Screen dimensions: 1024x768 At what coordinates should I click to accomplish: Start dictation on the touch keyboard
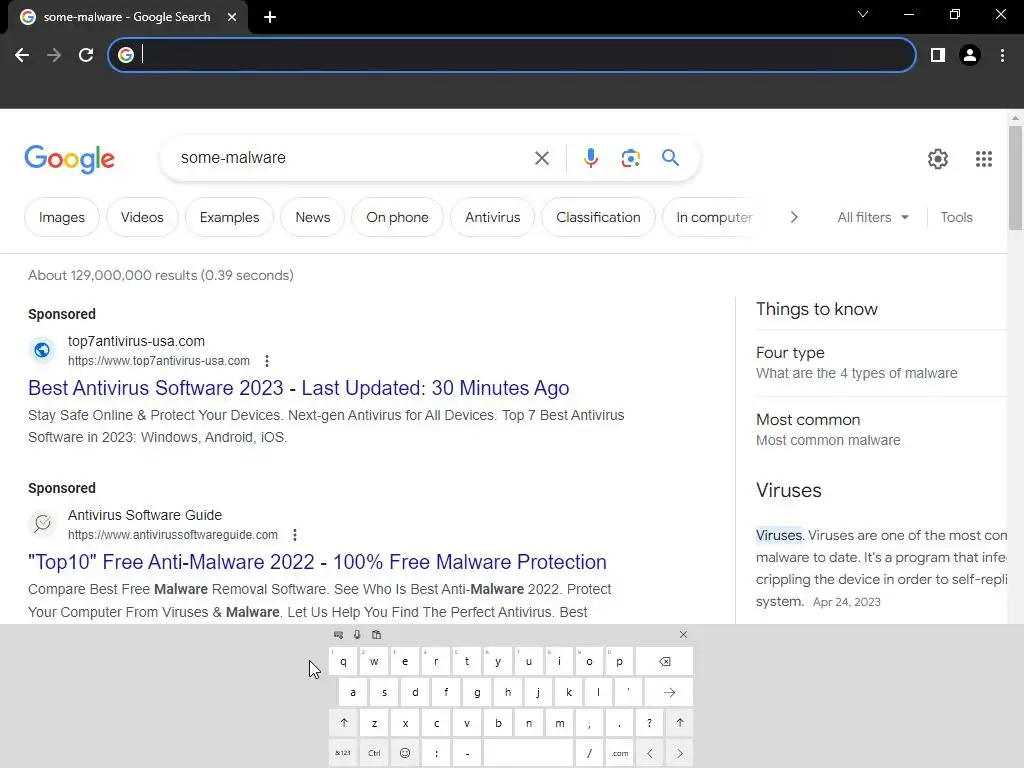click(x=357, y=634)
